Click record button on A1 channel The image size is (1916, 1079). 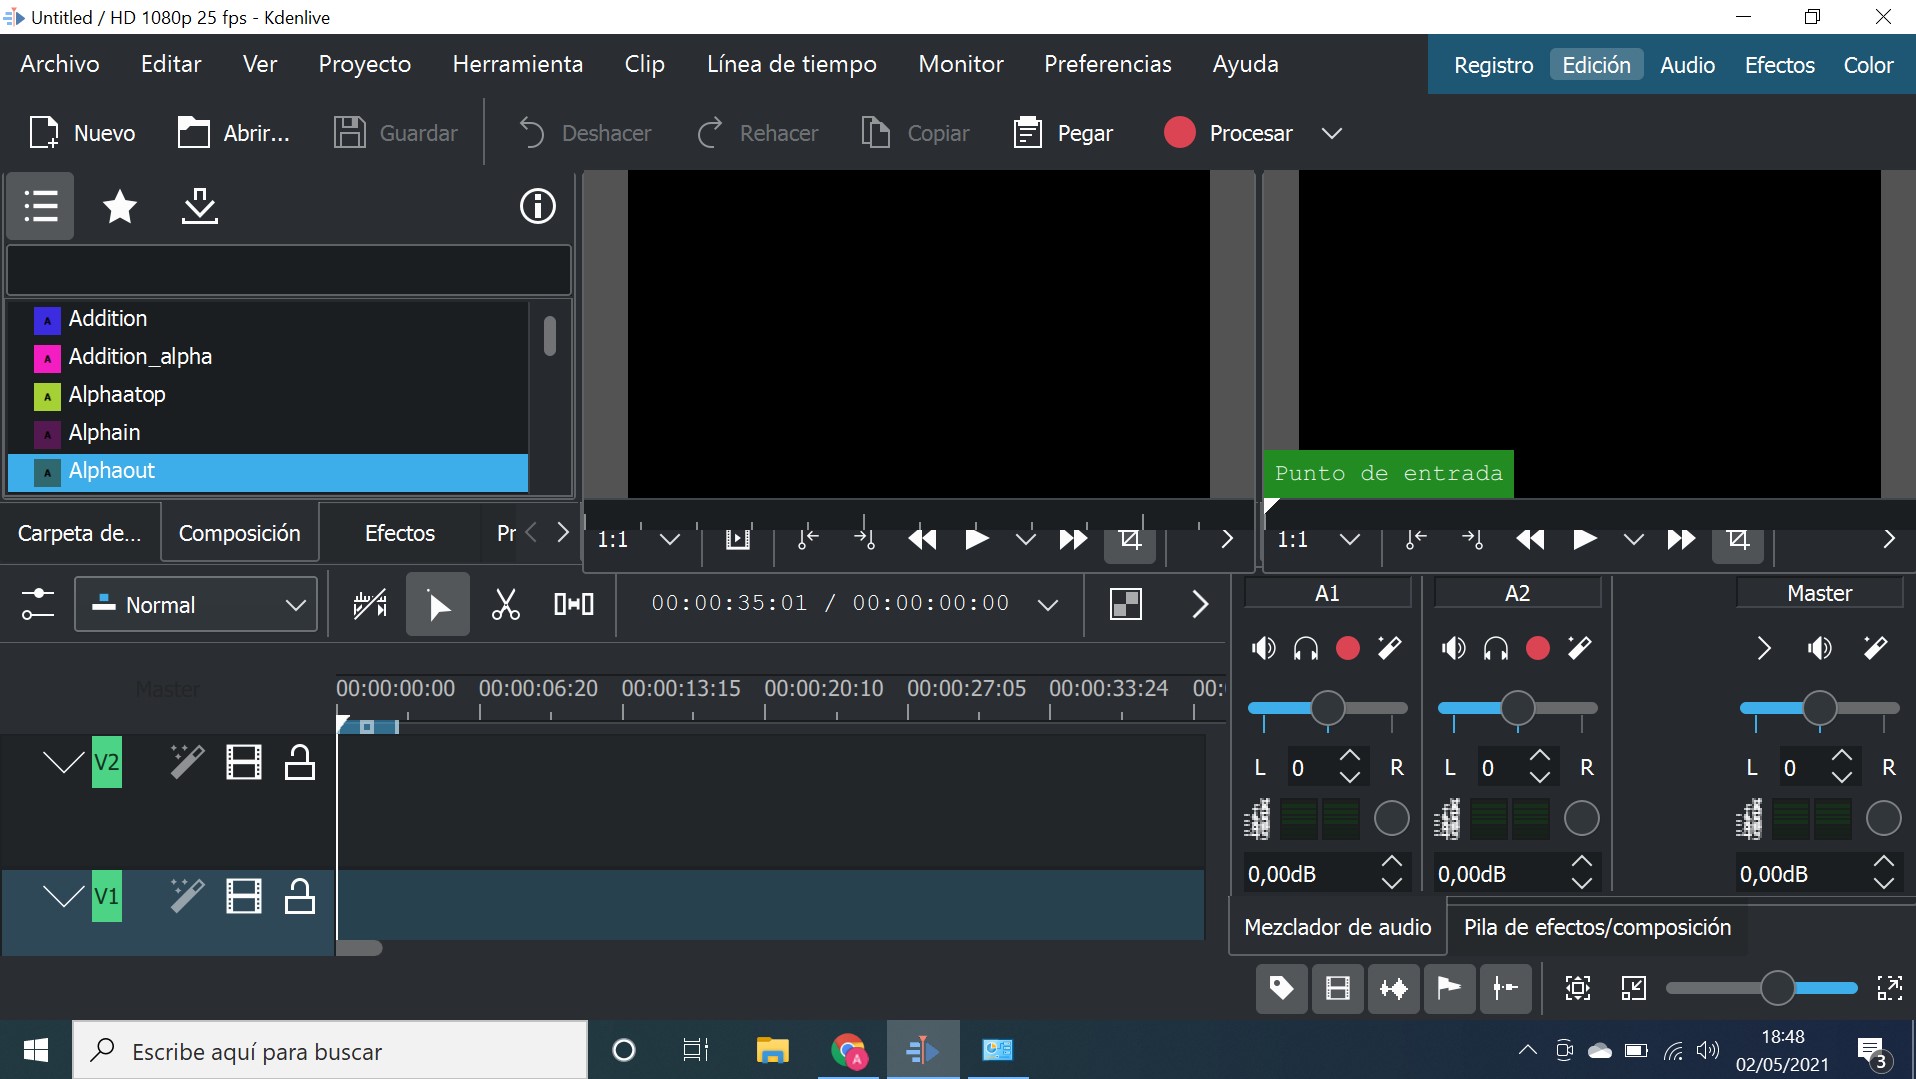[x=1348, y=649]
